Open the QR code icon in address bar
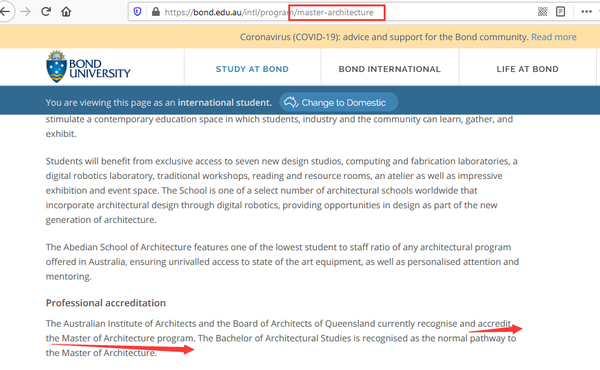Screen dimensions: 600x370 click(543, 12)
